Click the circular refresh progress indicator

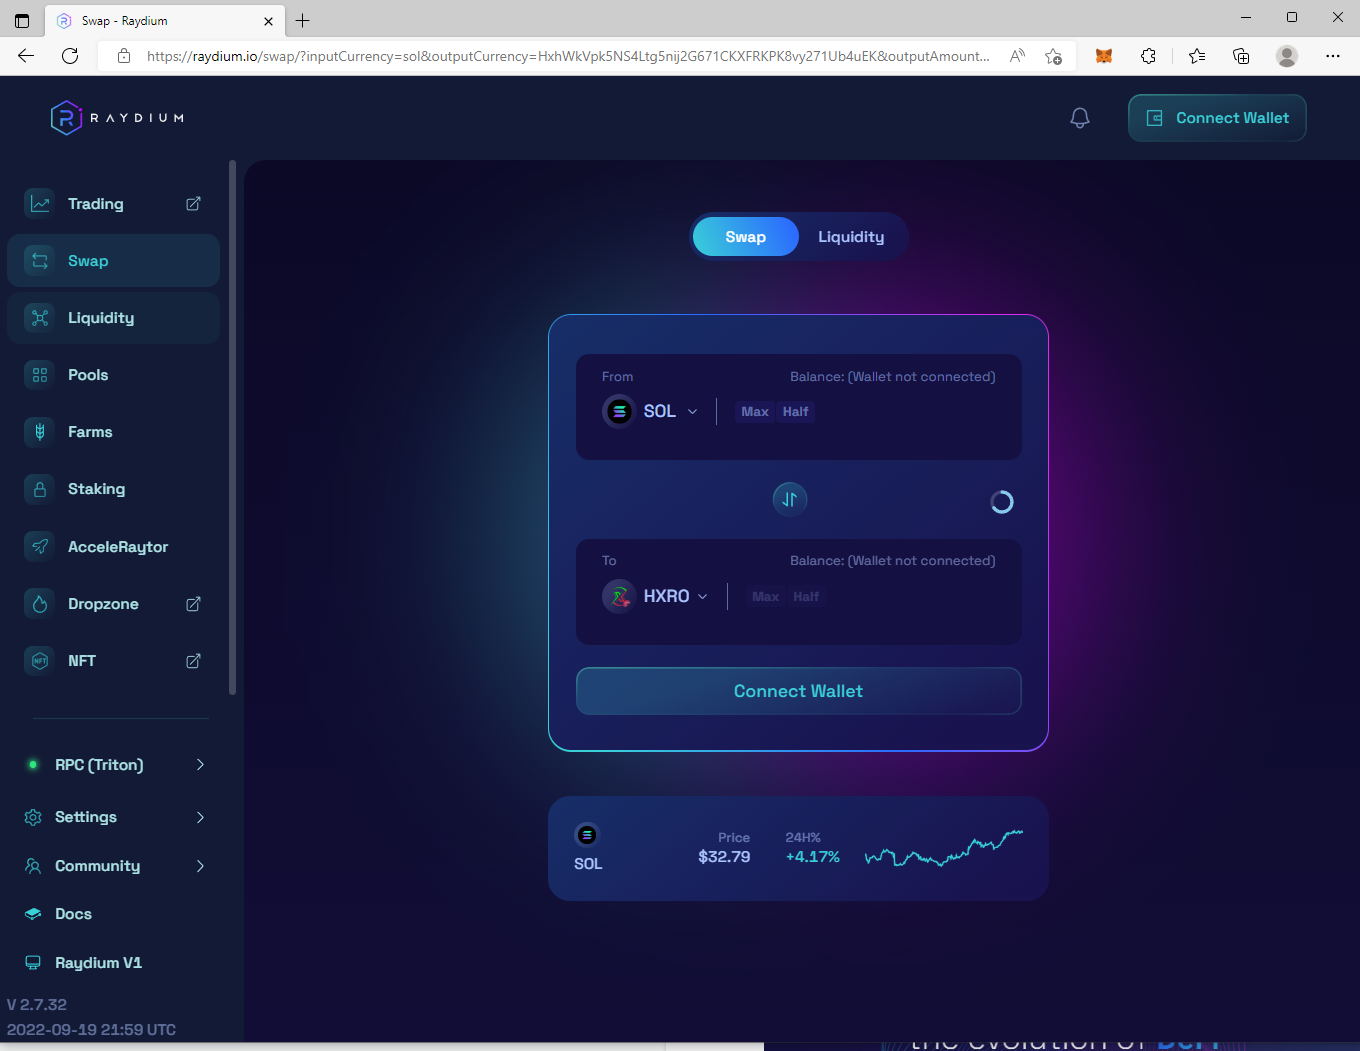click(1002, 502)
